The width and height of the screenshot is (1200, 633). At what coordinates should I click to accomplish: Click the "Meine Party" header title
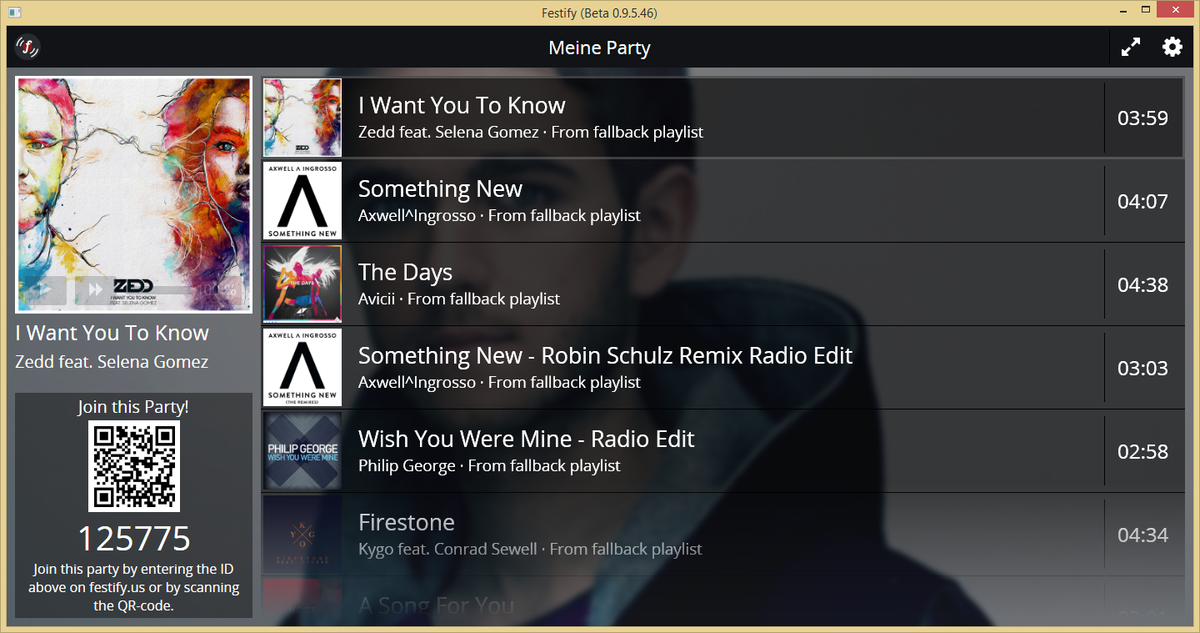pyautogui.click(x=600, y=47)
